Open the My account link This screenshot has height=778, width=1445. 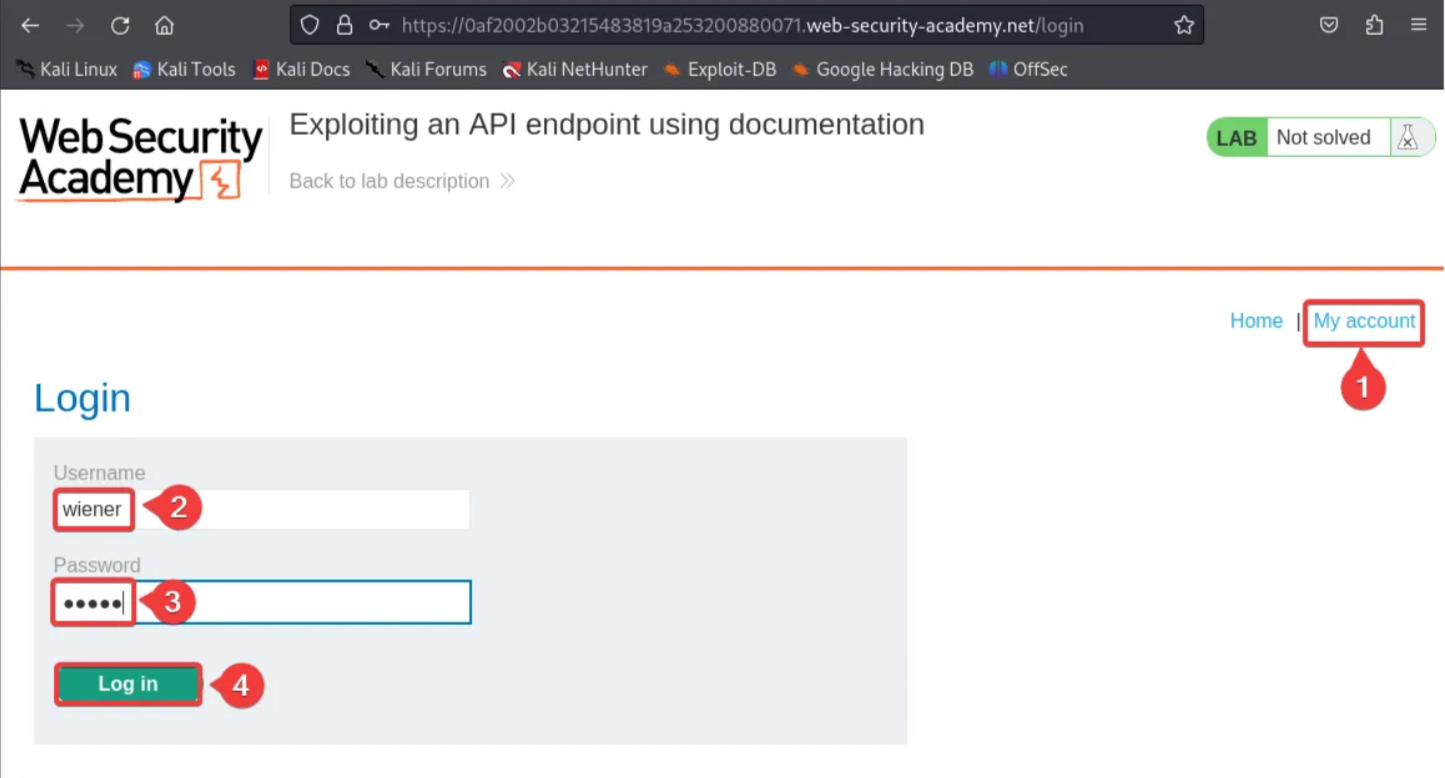click(x=1363, y=321)
